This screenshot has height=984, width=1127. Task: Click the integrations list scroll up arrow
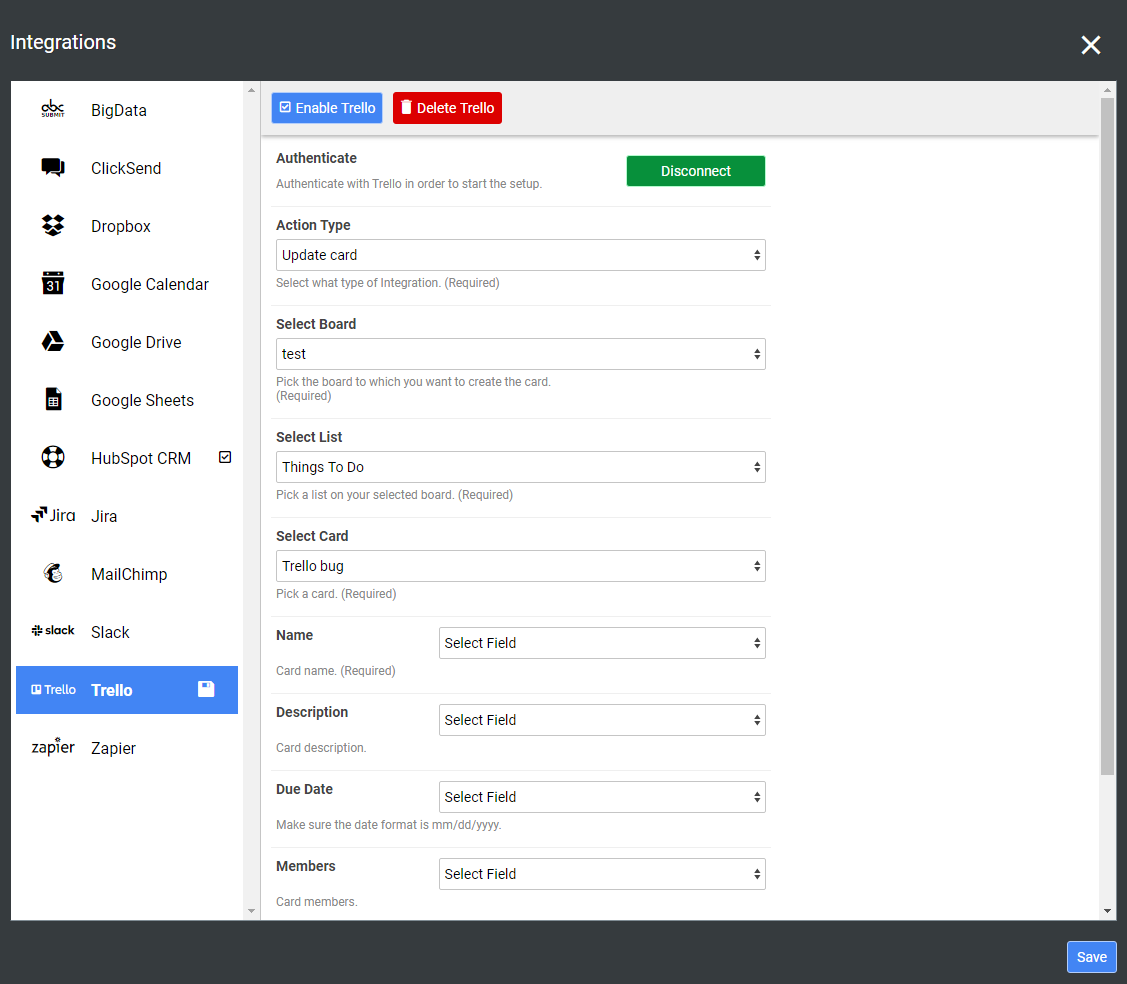pyautogui.click(x=251, y=90)
